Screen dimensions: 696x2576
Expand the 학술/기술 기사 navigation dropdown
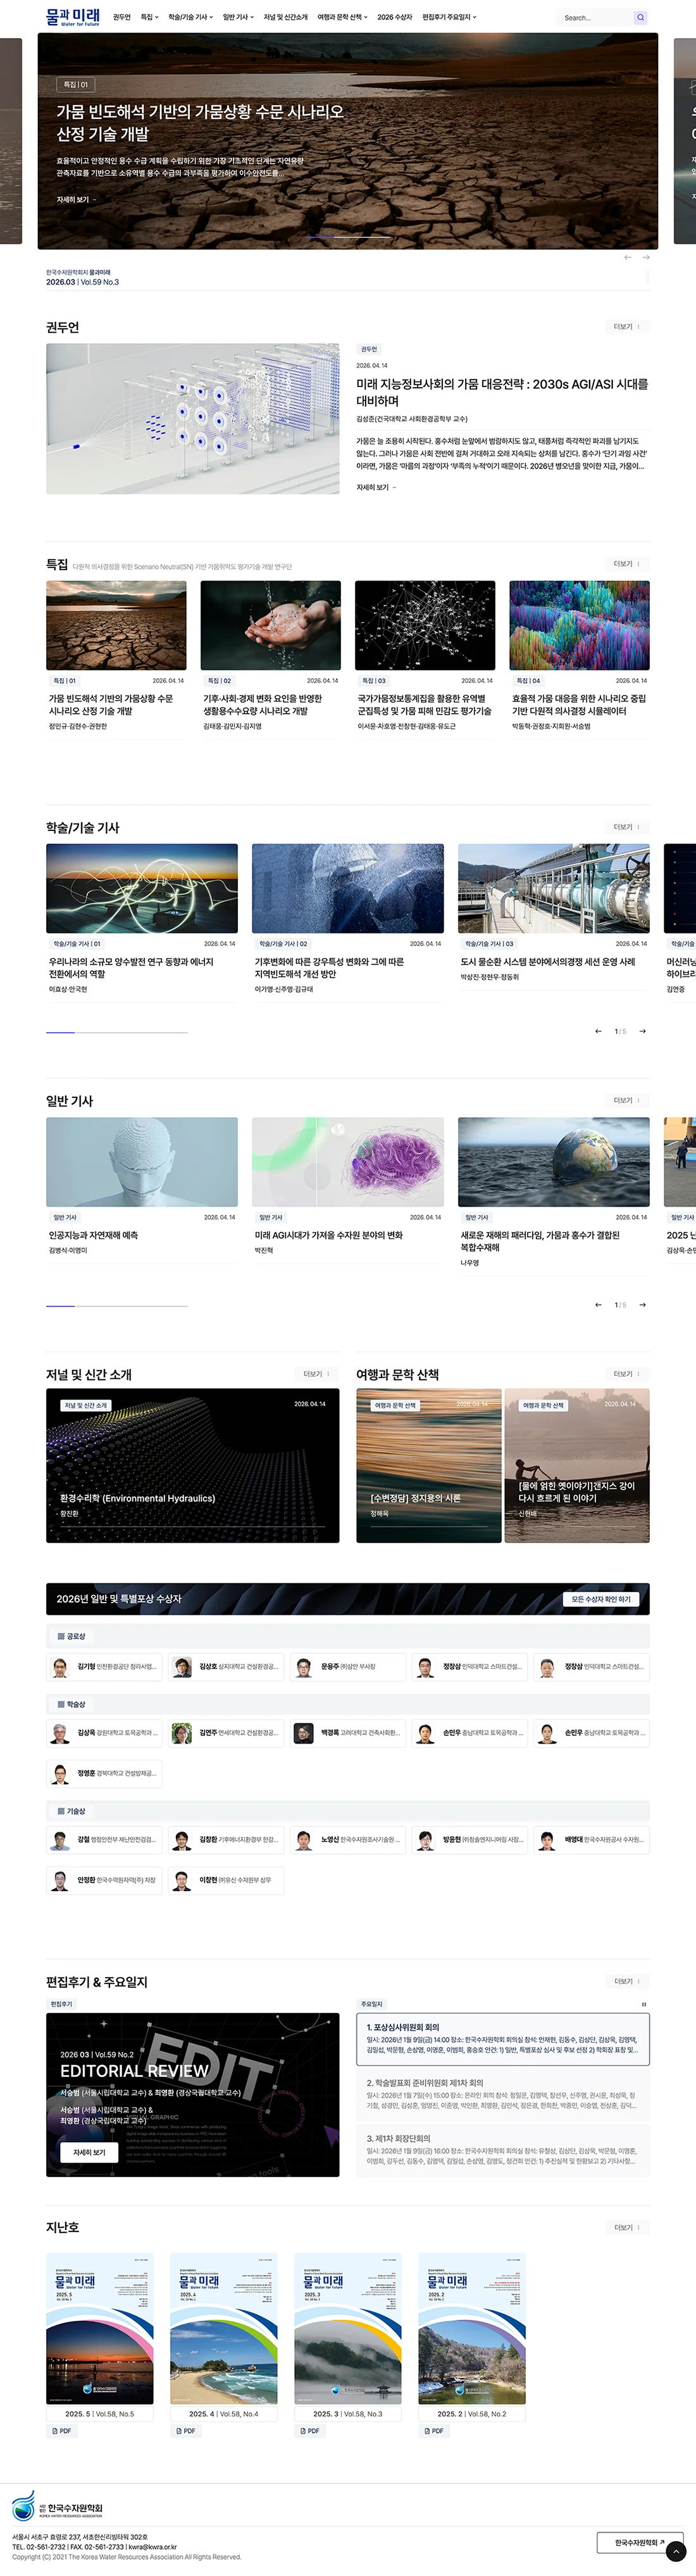(190, 17)
